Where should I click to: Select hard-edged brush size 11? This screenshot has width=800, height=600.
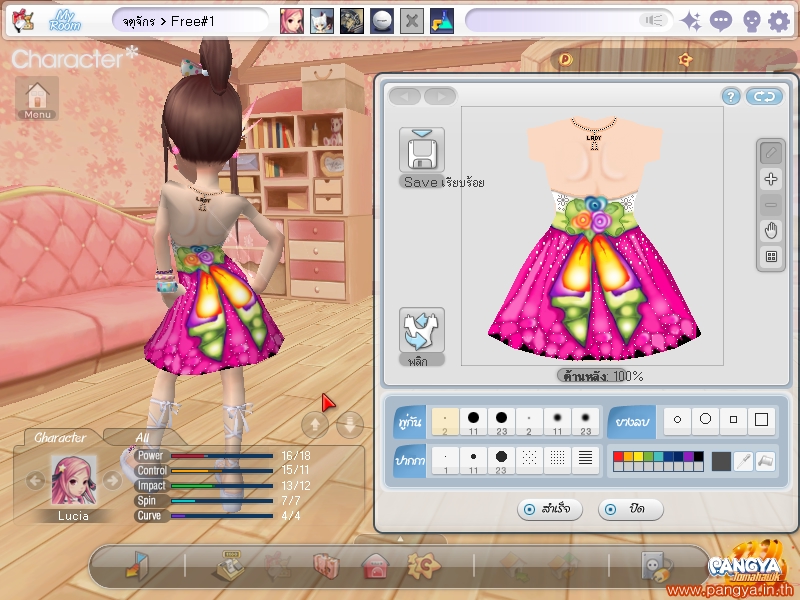click(473, 421)
